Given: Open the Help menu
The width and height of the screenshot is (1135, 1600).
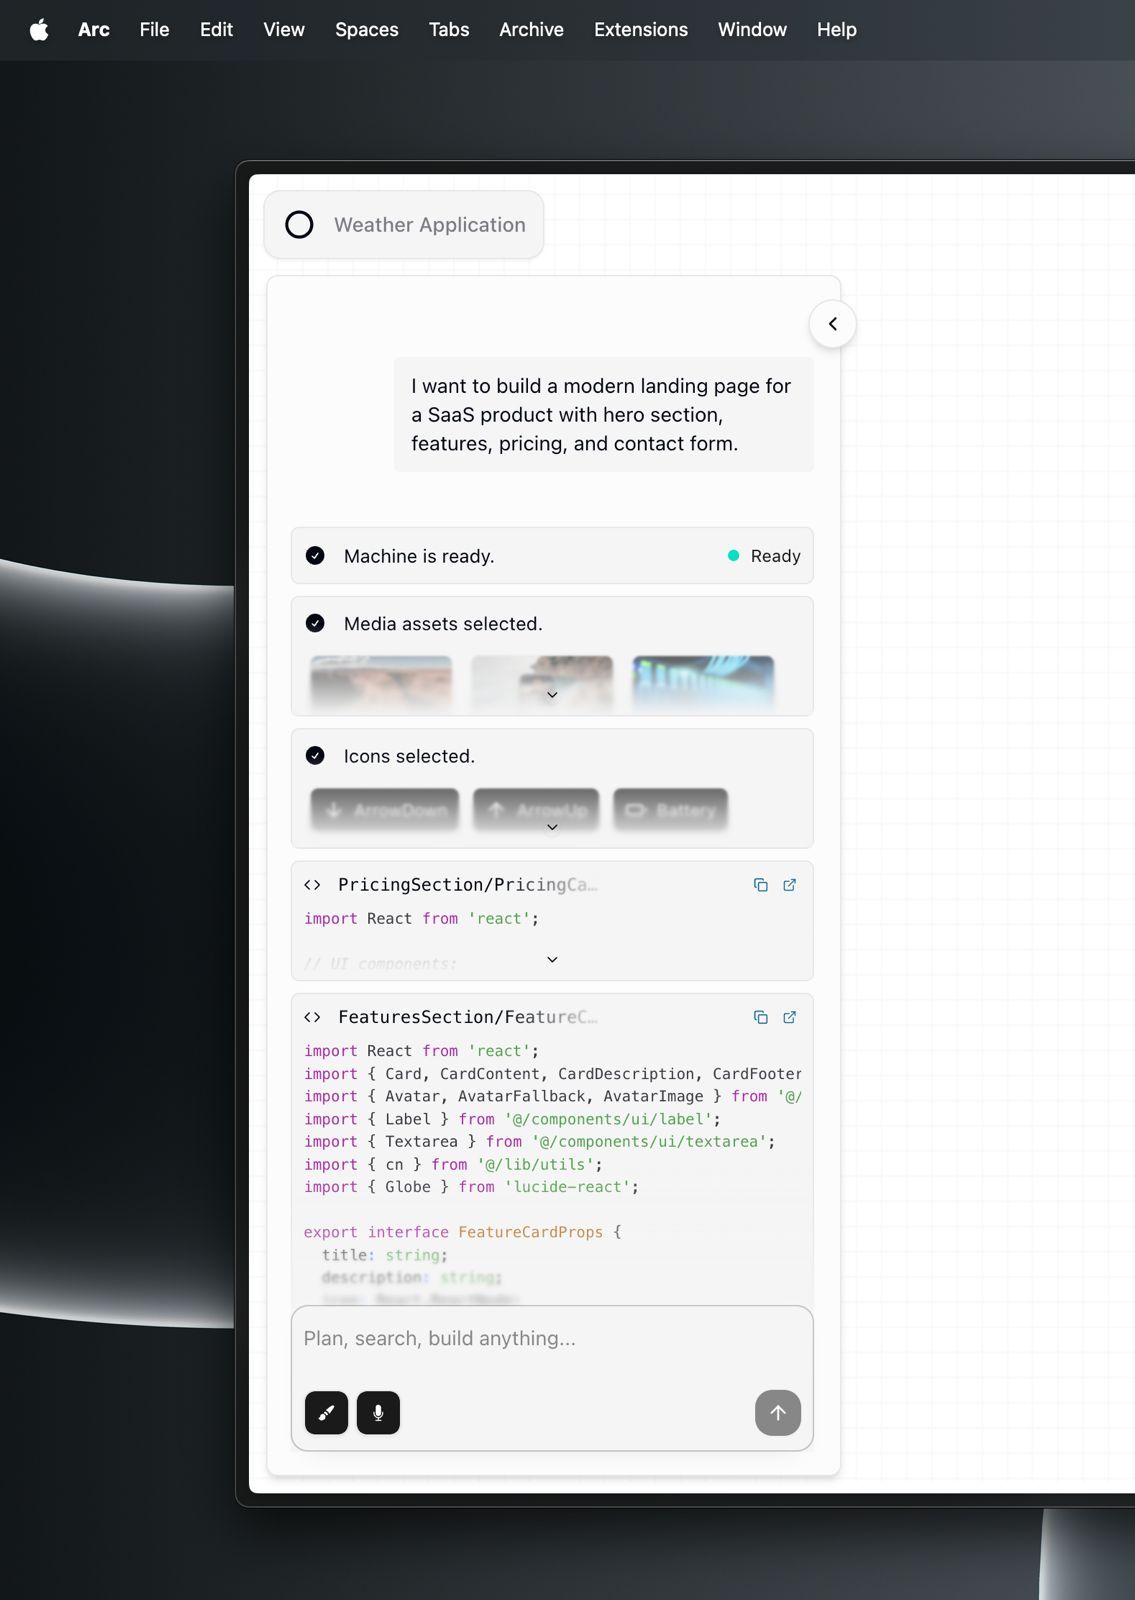Looking at the screenshot, I should [x=836, y=30].
